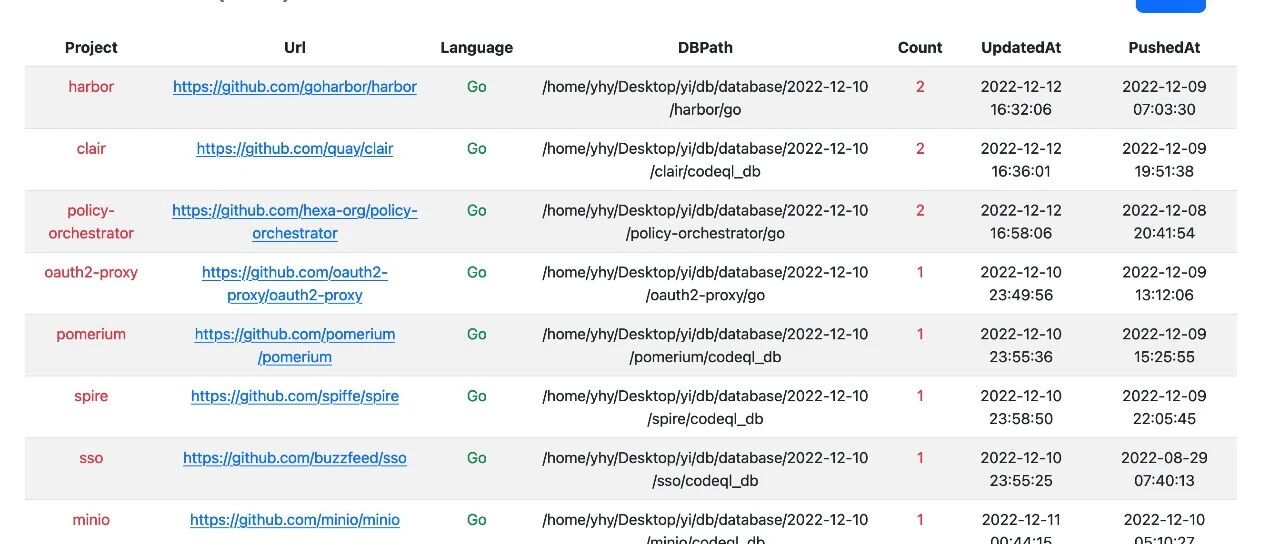Click PushedAt 2022-12-08 20:41:54 cell
Image resolution: width=1280 pixels, height=544 pixels.
coord(1164,222)
